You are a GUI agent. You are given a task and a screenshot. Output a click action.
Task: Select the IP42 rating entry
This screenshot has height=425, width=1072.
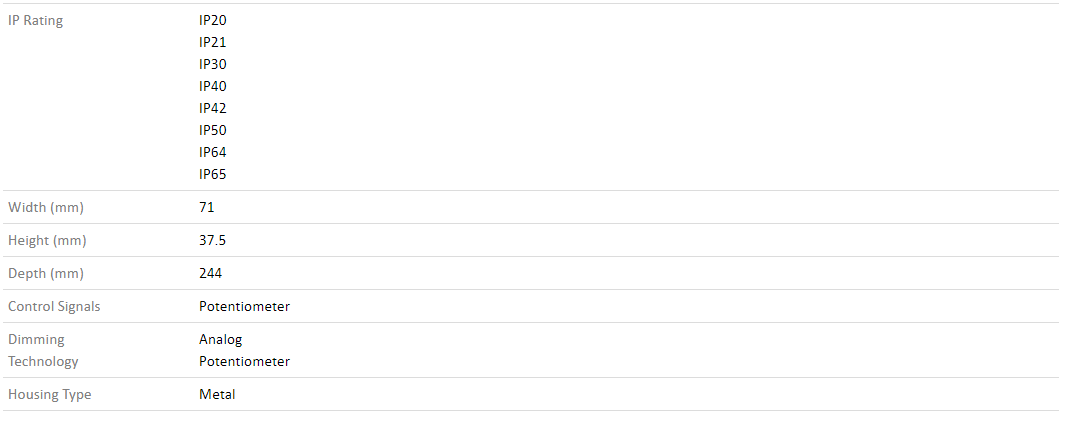(213, 108)
